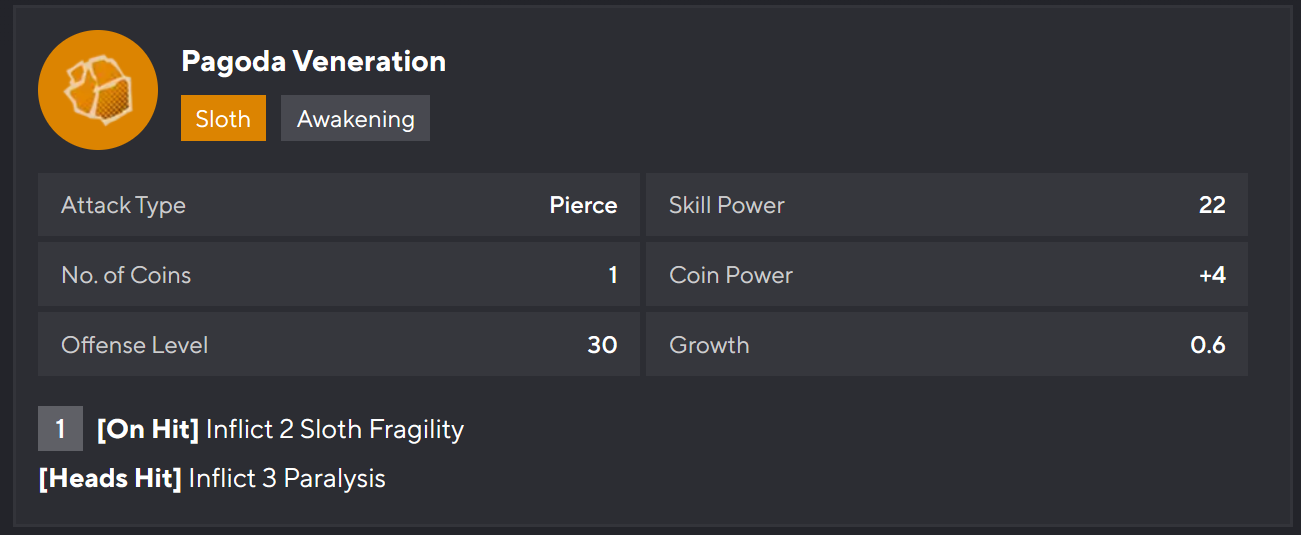Click the orange Sloth skill icon
1301x535 pixels.
(98, 90)
